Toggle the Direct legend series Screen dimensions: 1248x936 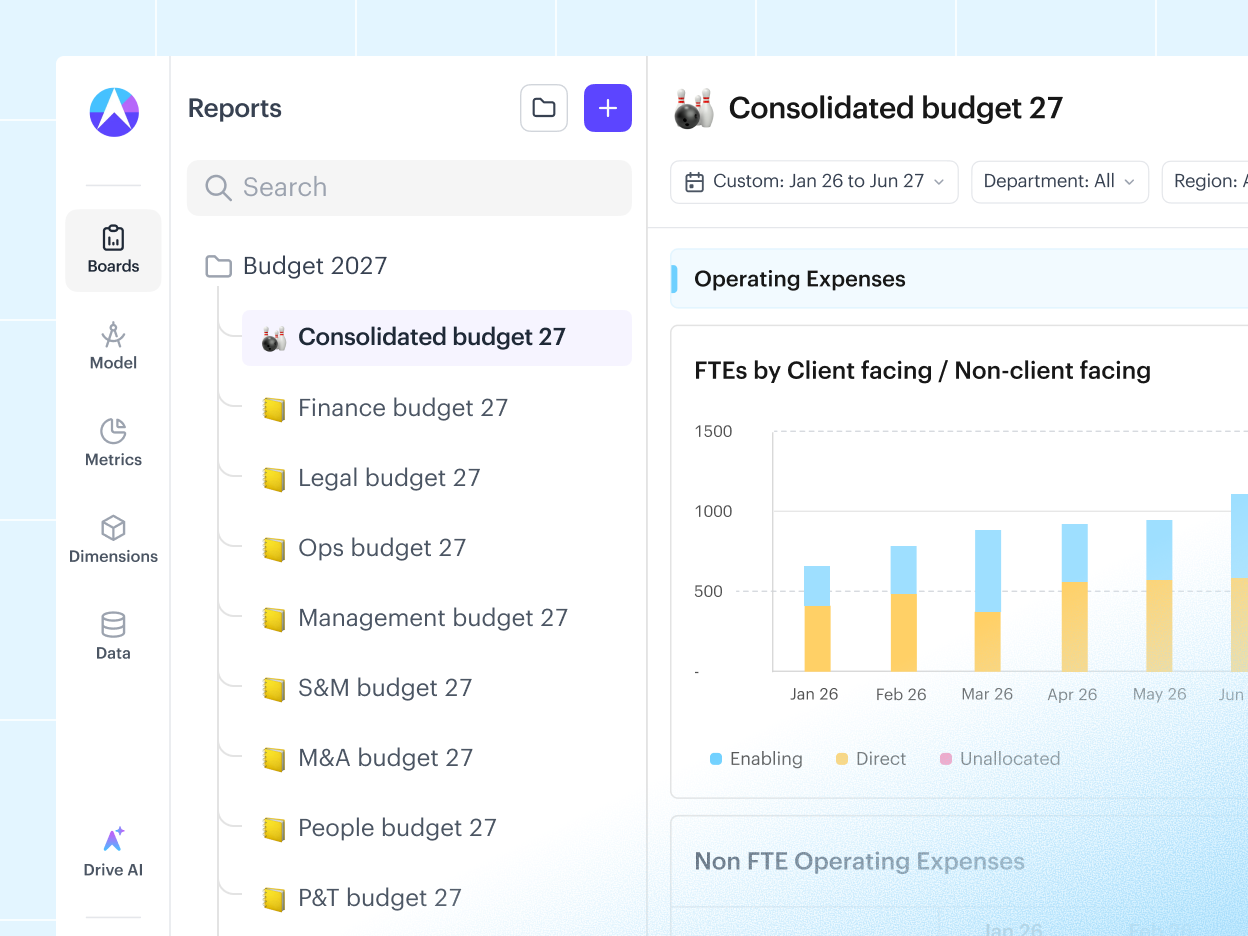click(x=871, y=759)
